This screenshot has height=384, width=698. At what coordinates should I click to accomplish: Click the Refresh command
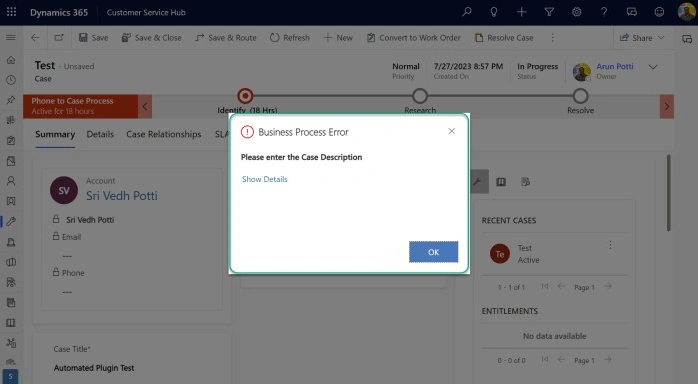(289, 38)
